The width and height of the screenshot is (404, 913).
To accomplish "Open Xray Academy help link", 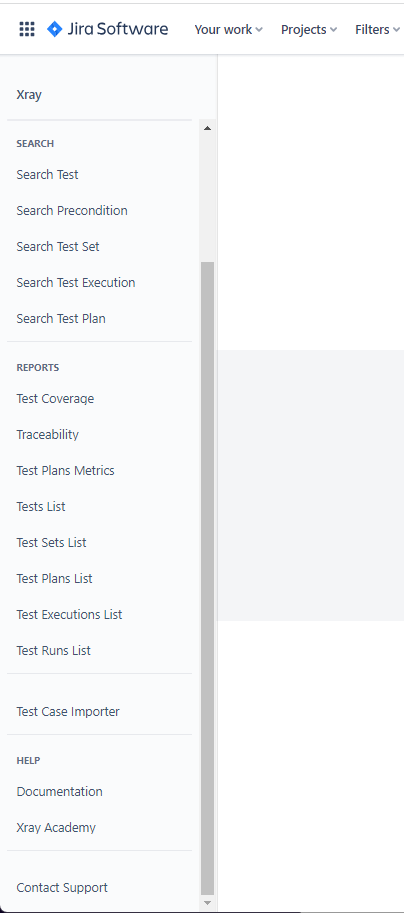I will click(56, 828).
